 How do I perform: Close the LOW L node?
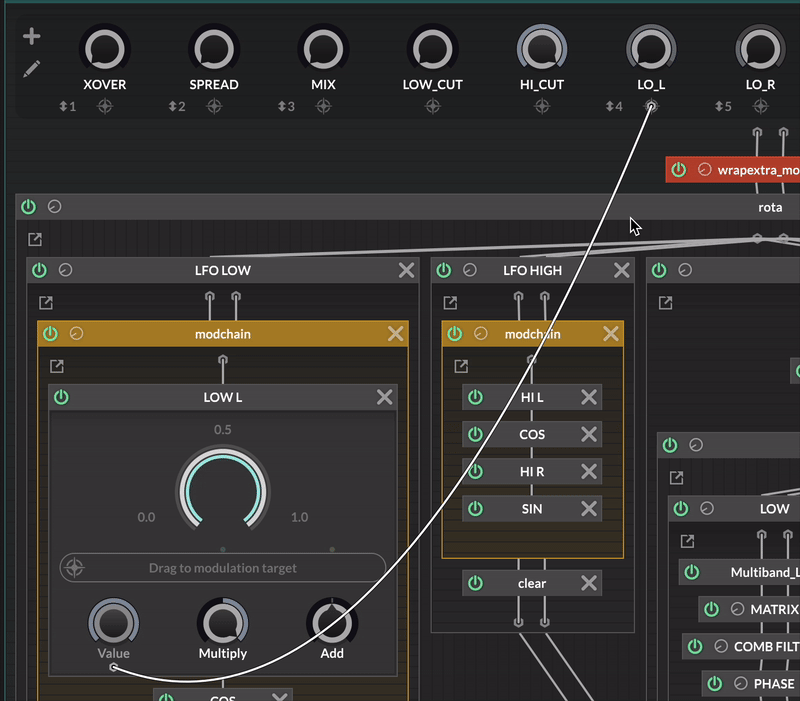[x=384, y=397]
